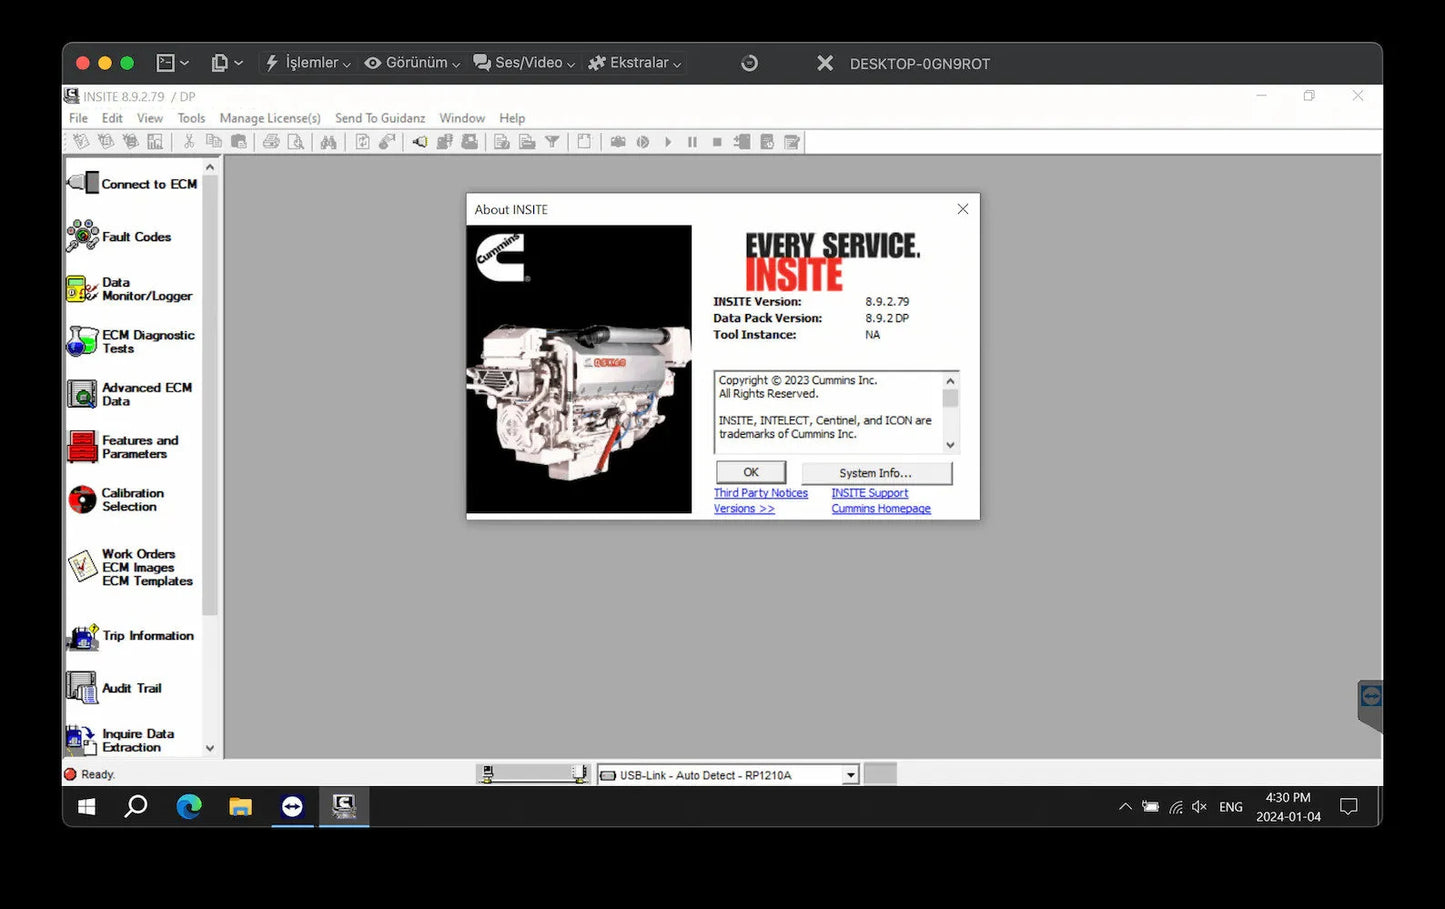Close the About INSITE dialog
Screen dimensions: 1445x909
click(963, 209)
